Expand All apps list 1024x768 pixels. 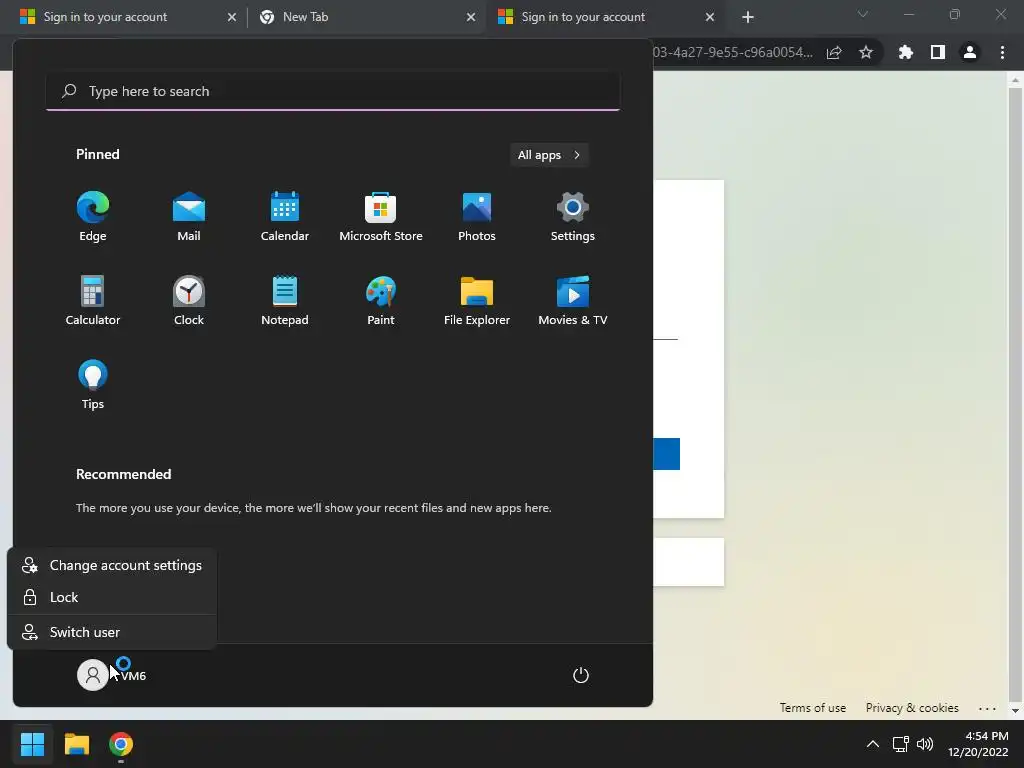(x=549, y=155)
